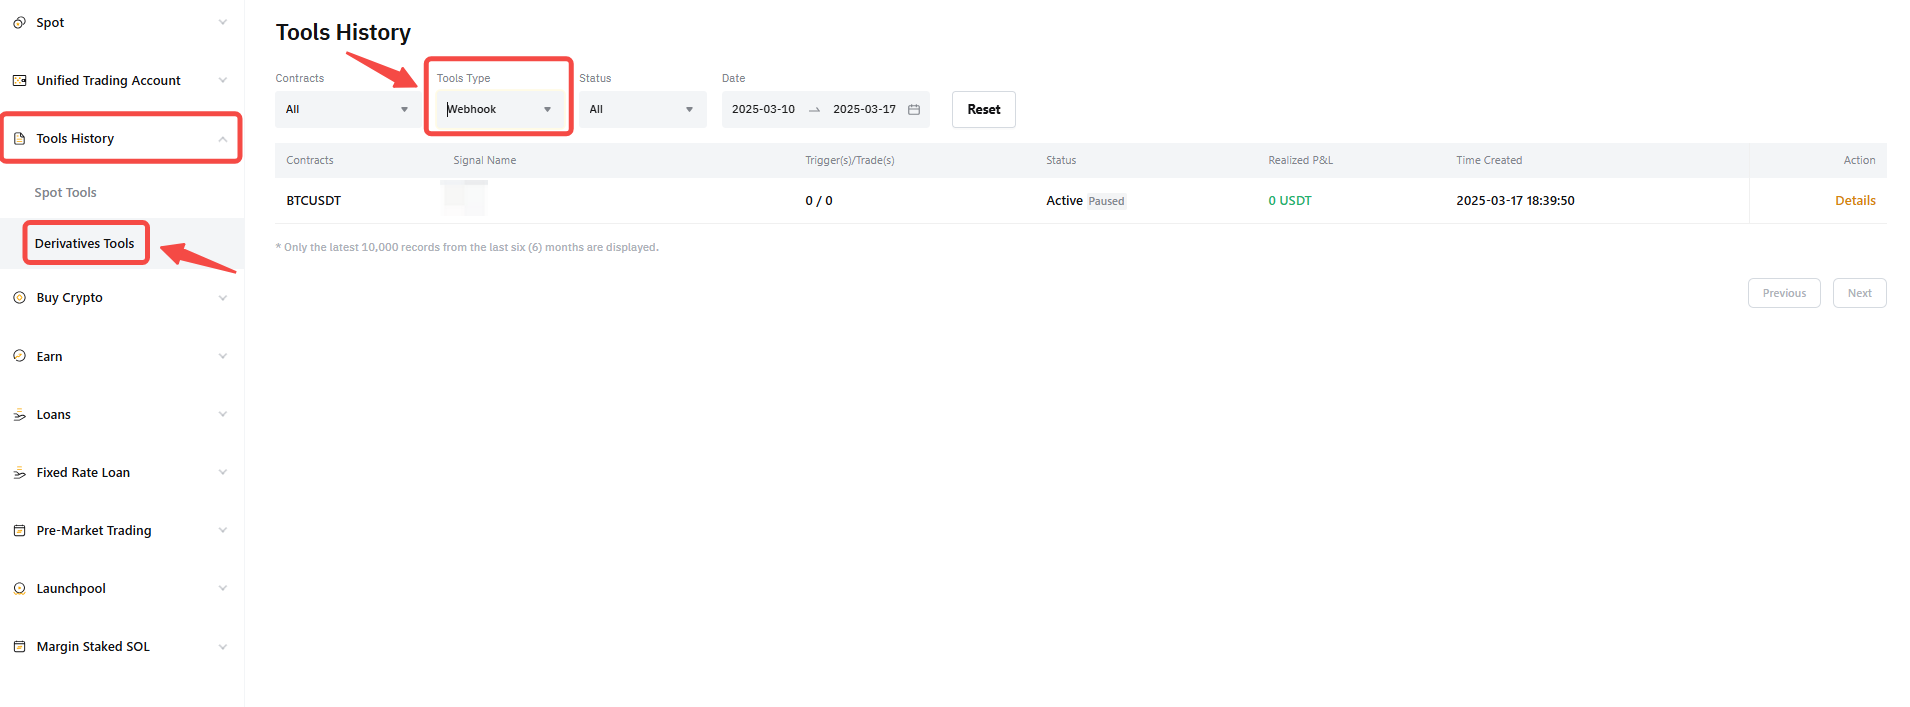The width and height of the screenshot is (1910, 707).
Task: Open the date range calendar icon
Action: [x=913, y=110]
